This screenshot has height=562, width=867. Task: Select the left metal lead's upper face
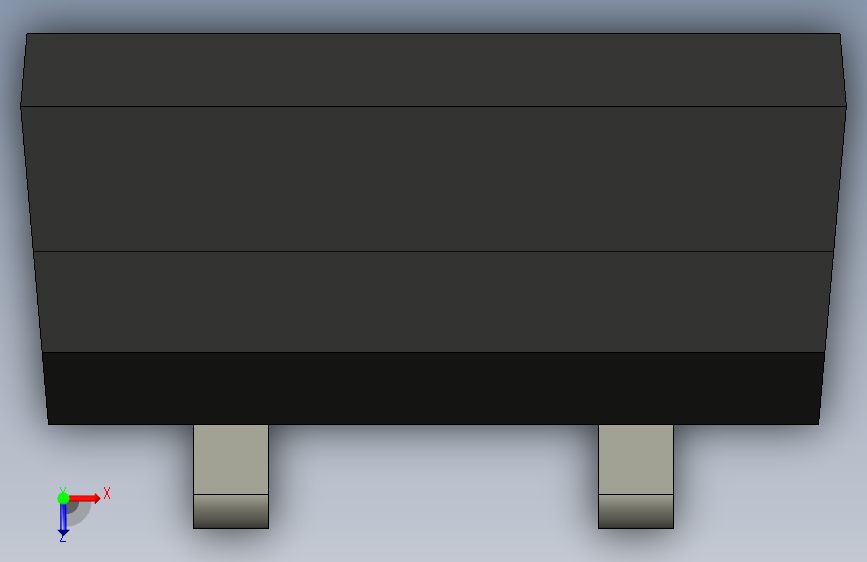[231, 459]
